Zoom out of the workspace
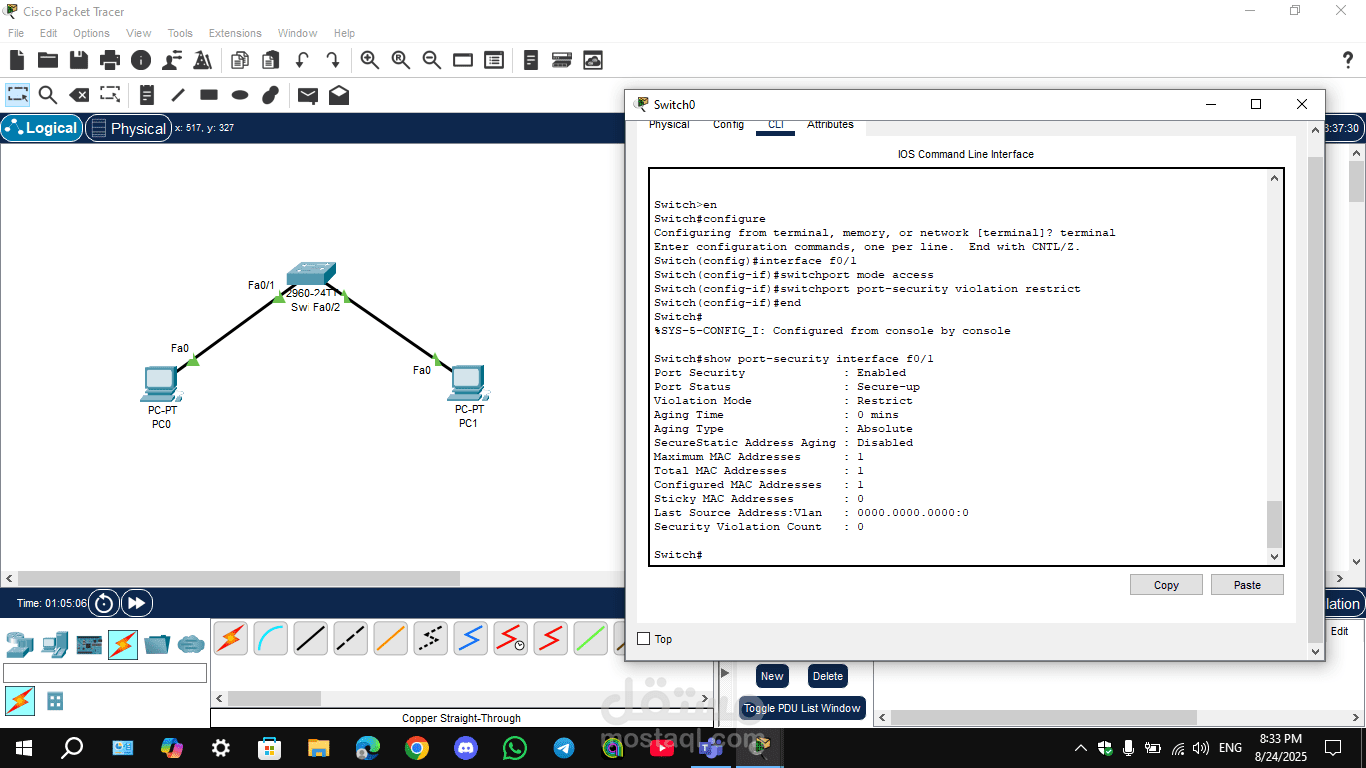1366x768 pixels. 432,60
